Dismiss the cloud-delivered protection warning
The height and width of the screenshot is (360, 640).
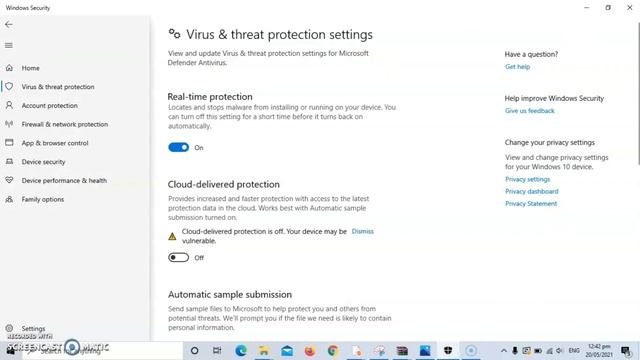(362, 231)
